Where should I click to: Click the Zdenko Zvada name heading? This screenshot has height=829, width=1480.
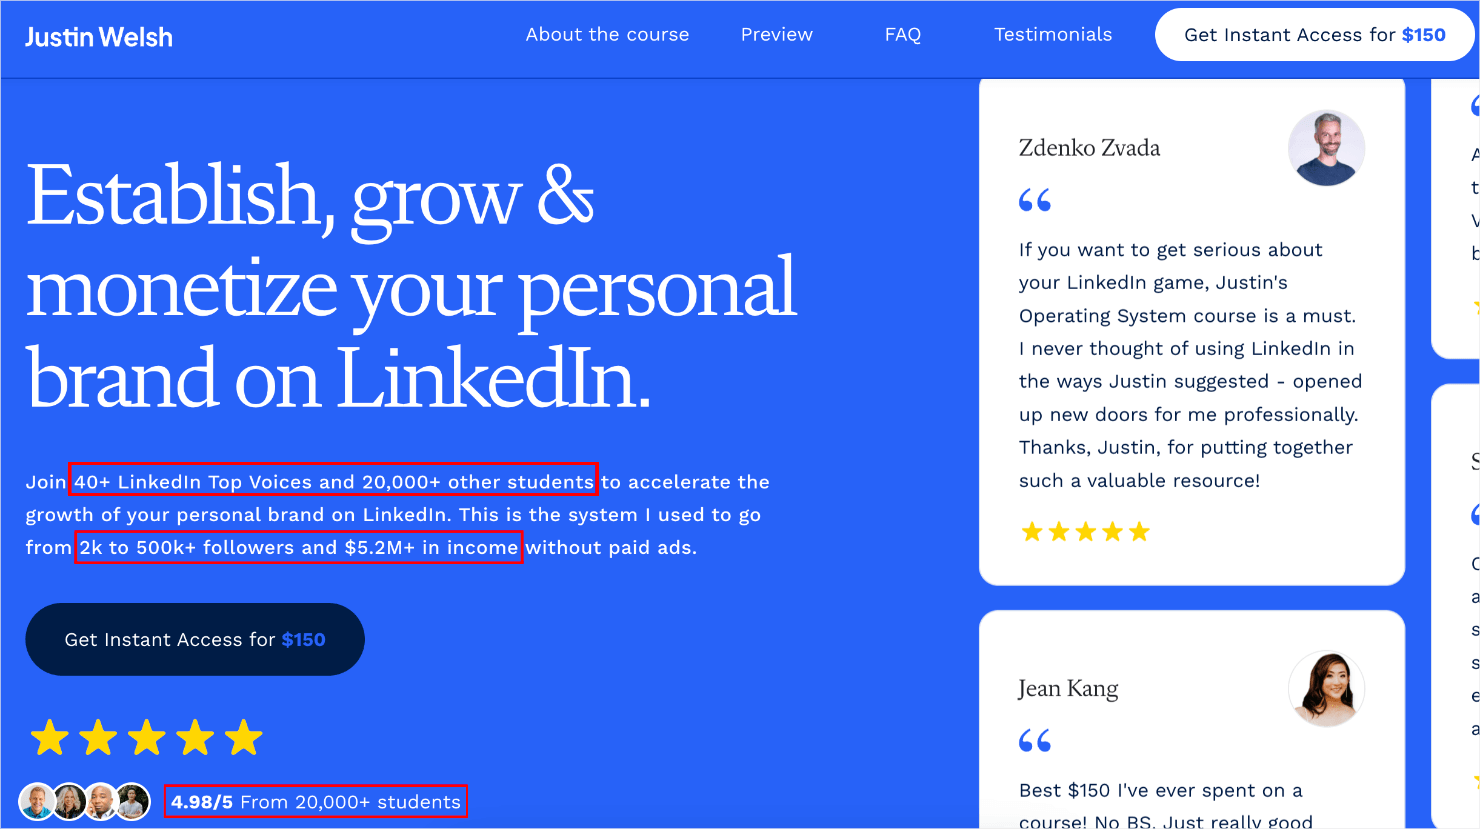[1089, 148]
